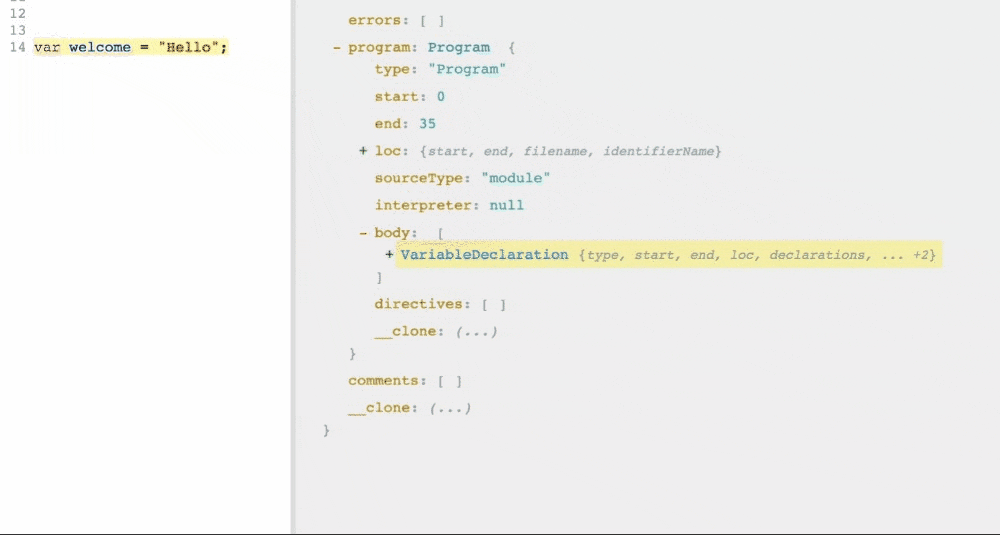The image size is (1000, 535).
Task: Expand the VariableDeclaration node
Action: 389,254
